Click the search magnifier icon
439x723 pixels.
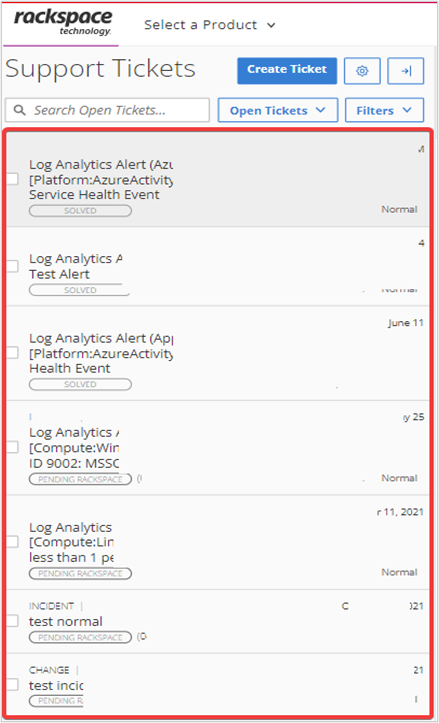tap(19, 110)
